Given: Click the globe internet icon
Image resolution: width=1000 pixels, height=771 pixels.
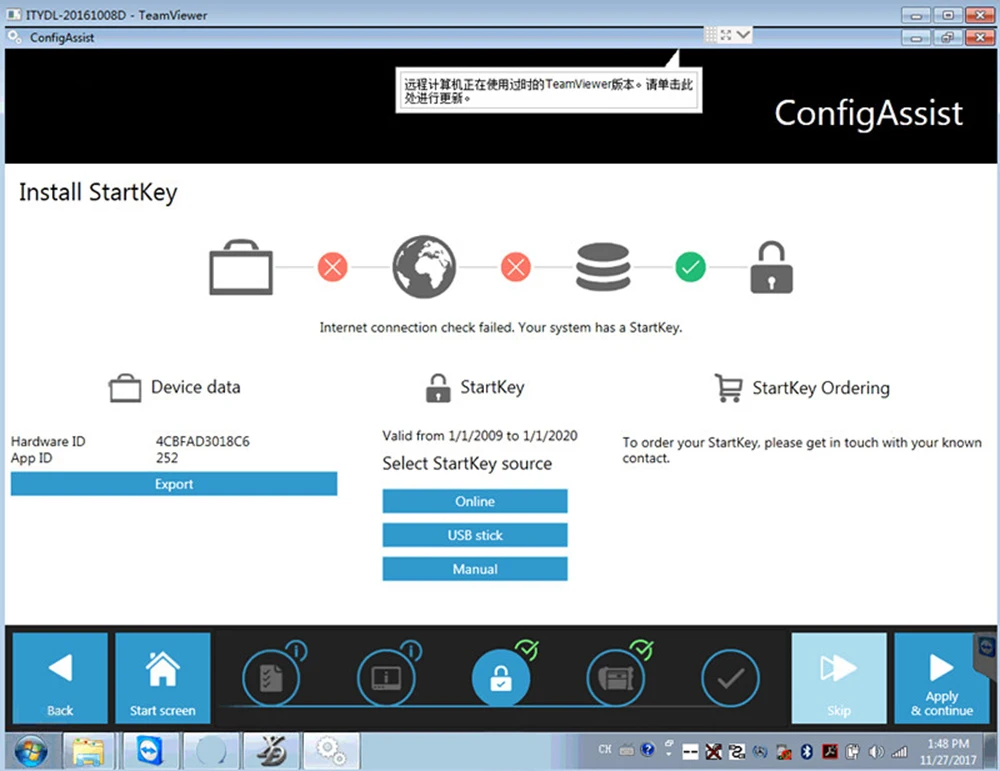Looking at the screenshot, I should pyautogui.click(x=424, y=267).
